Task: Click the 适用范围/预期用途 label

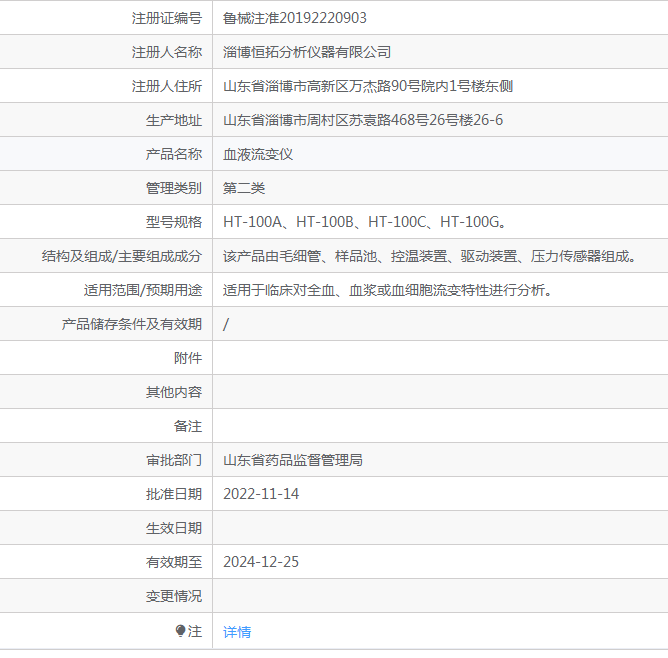Action: (143, 290)
